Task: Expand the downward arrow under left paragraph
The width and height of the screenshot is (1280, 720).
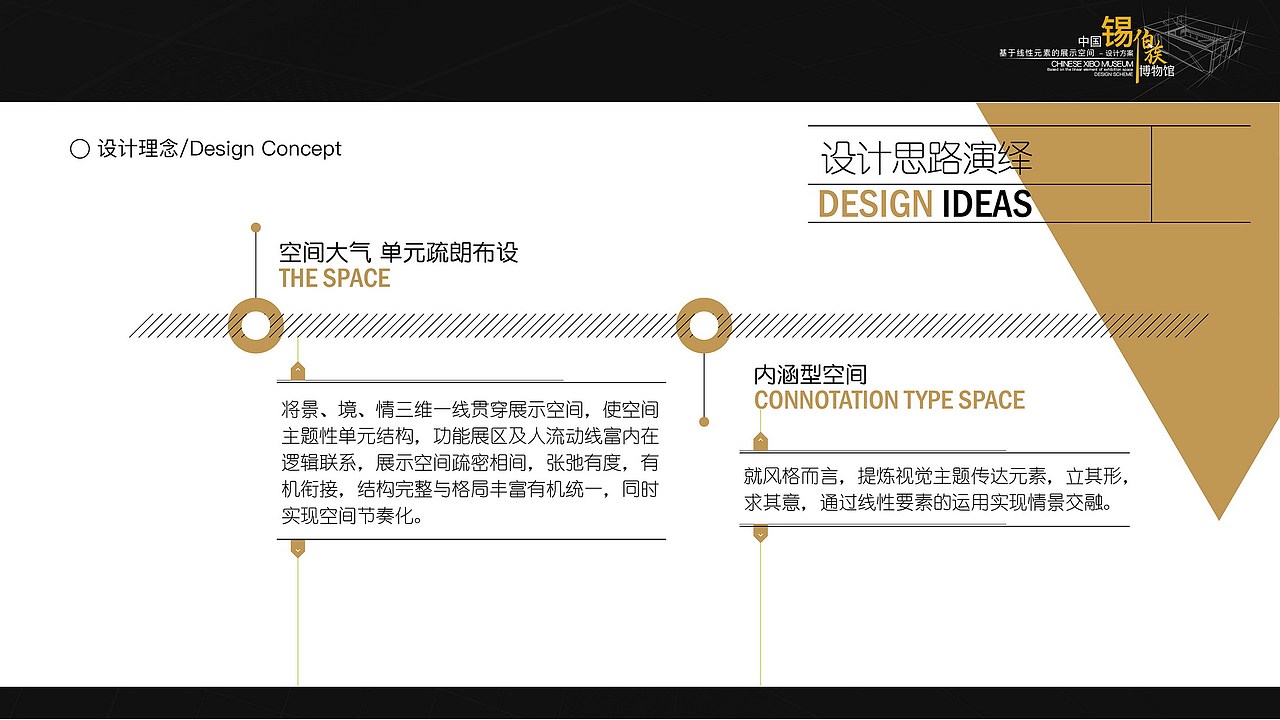Action: click(x=296, y=548)
